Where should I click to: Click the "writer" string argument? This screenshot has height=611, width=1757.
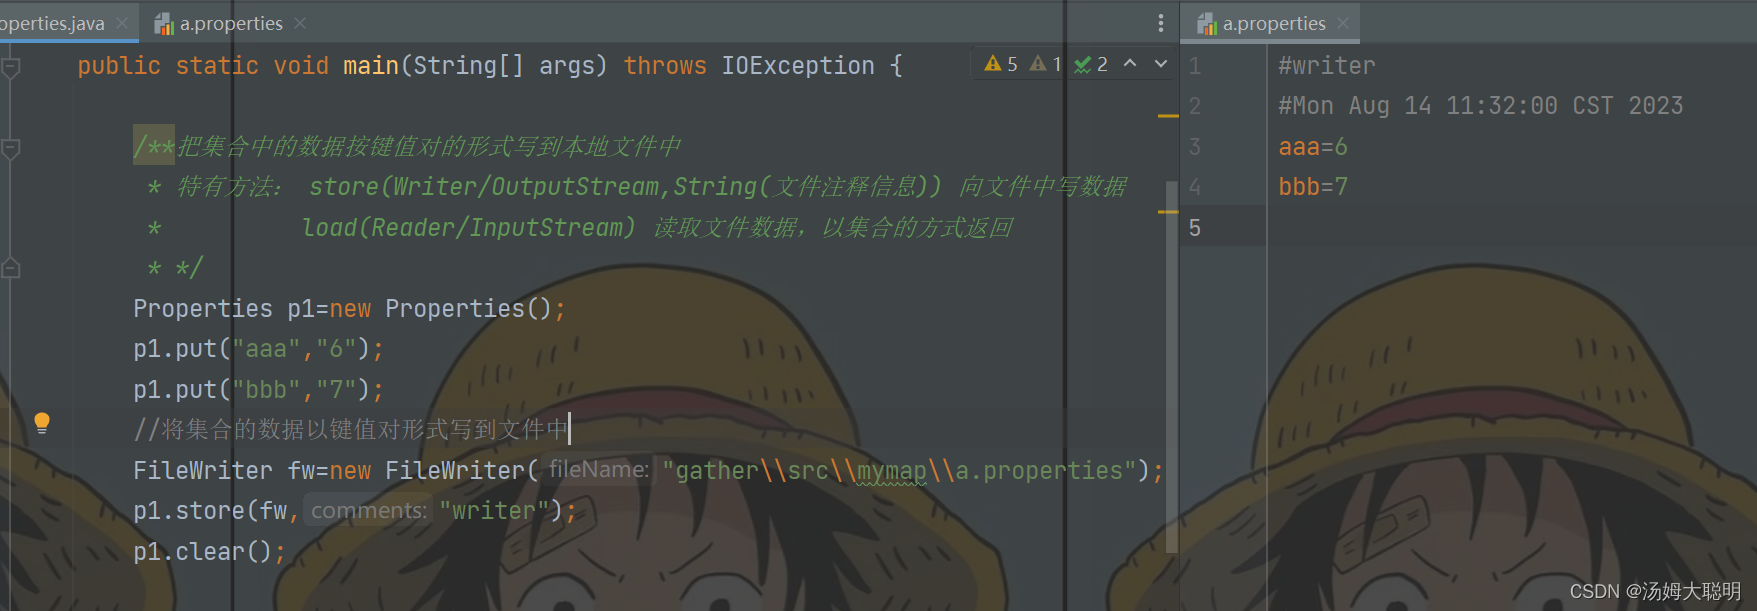click(x=493, y=511)
